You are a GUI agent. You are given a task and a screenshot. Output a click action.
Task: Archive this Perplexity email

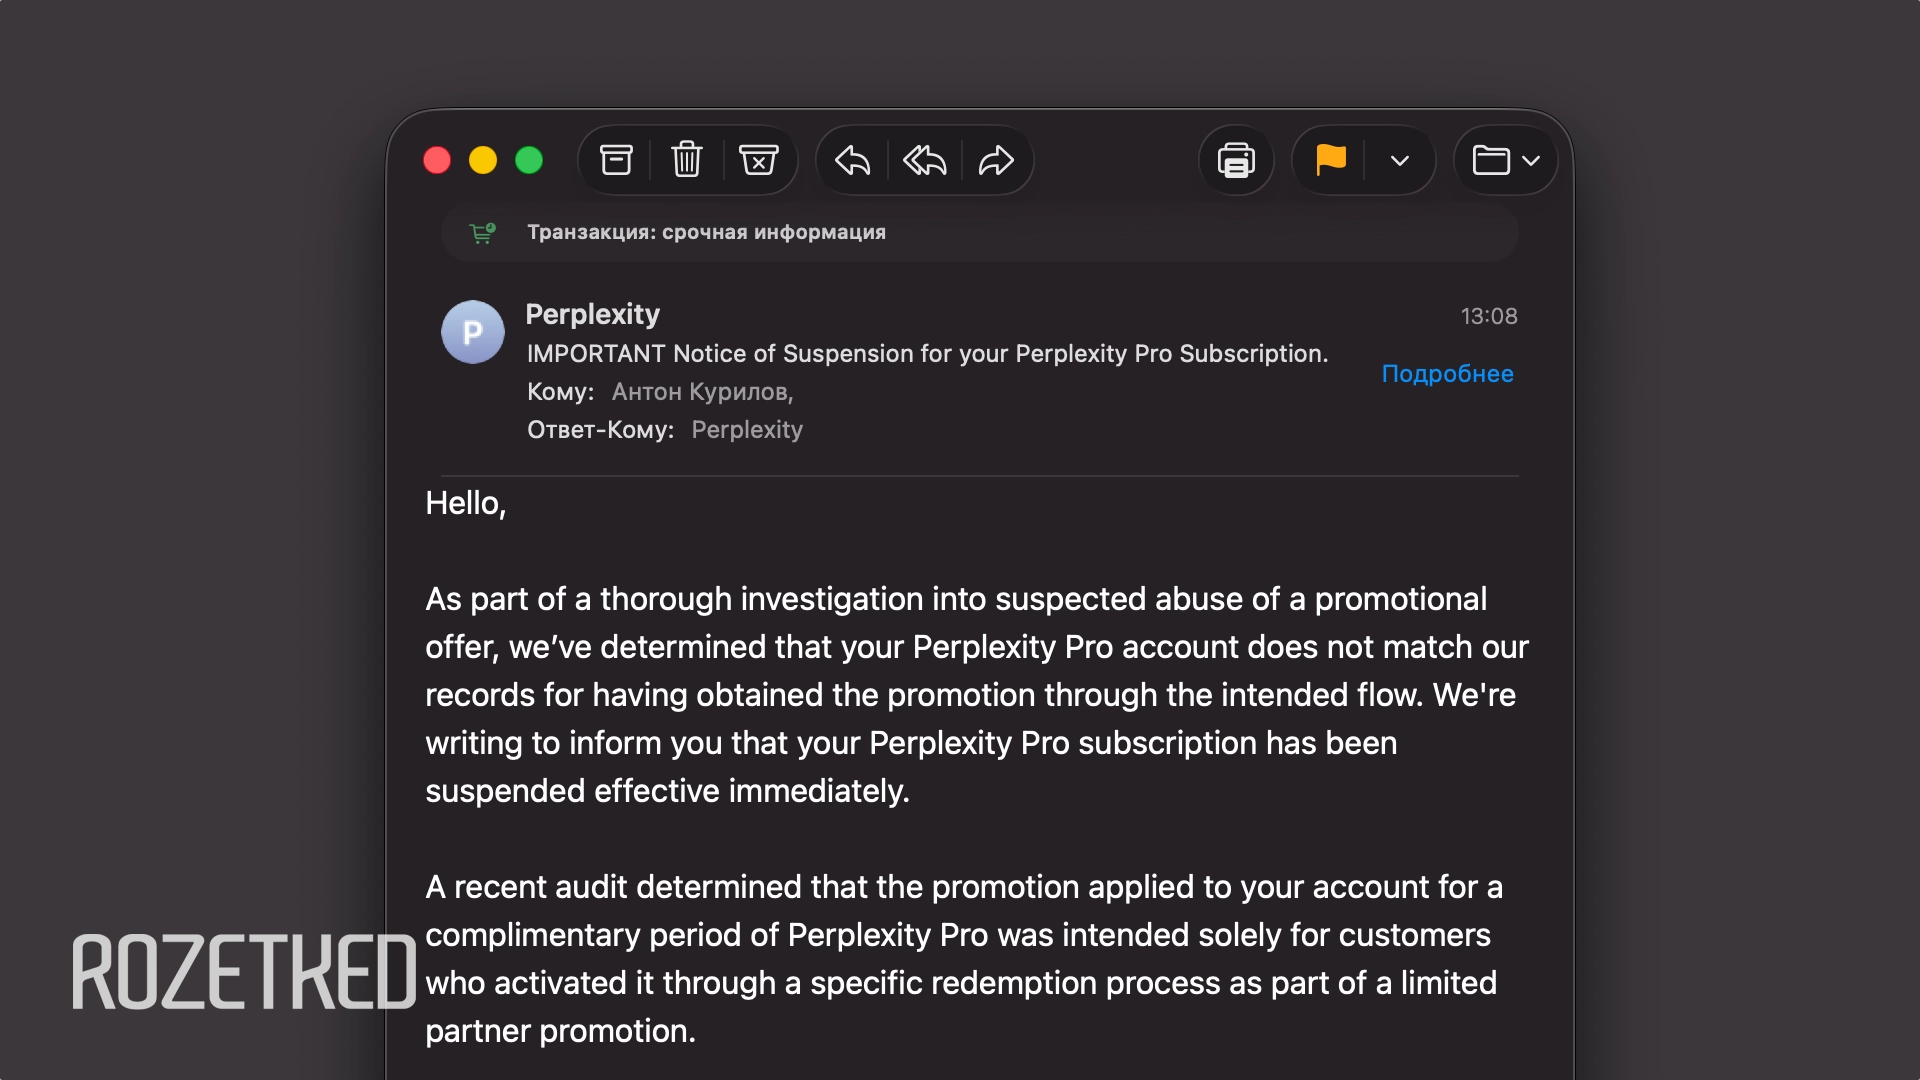(616, 160)
